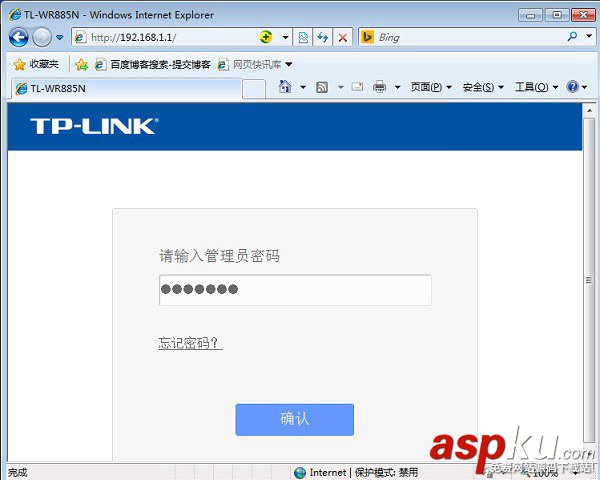Screen dimensions: 600x480
Task: Click the RSS feeds icon
Action: [322, 87]
